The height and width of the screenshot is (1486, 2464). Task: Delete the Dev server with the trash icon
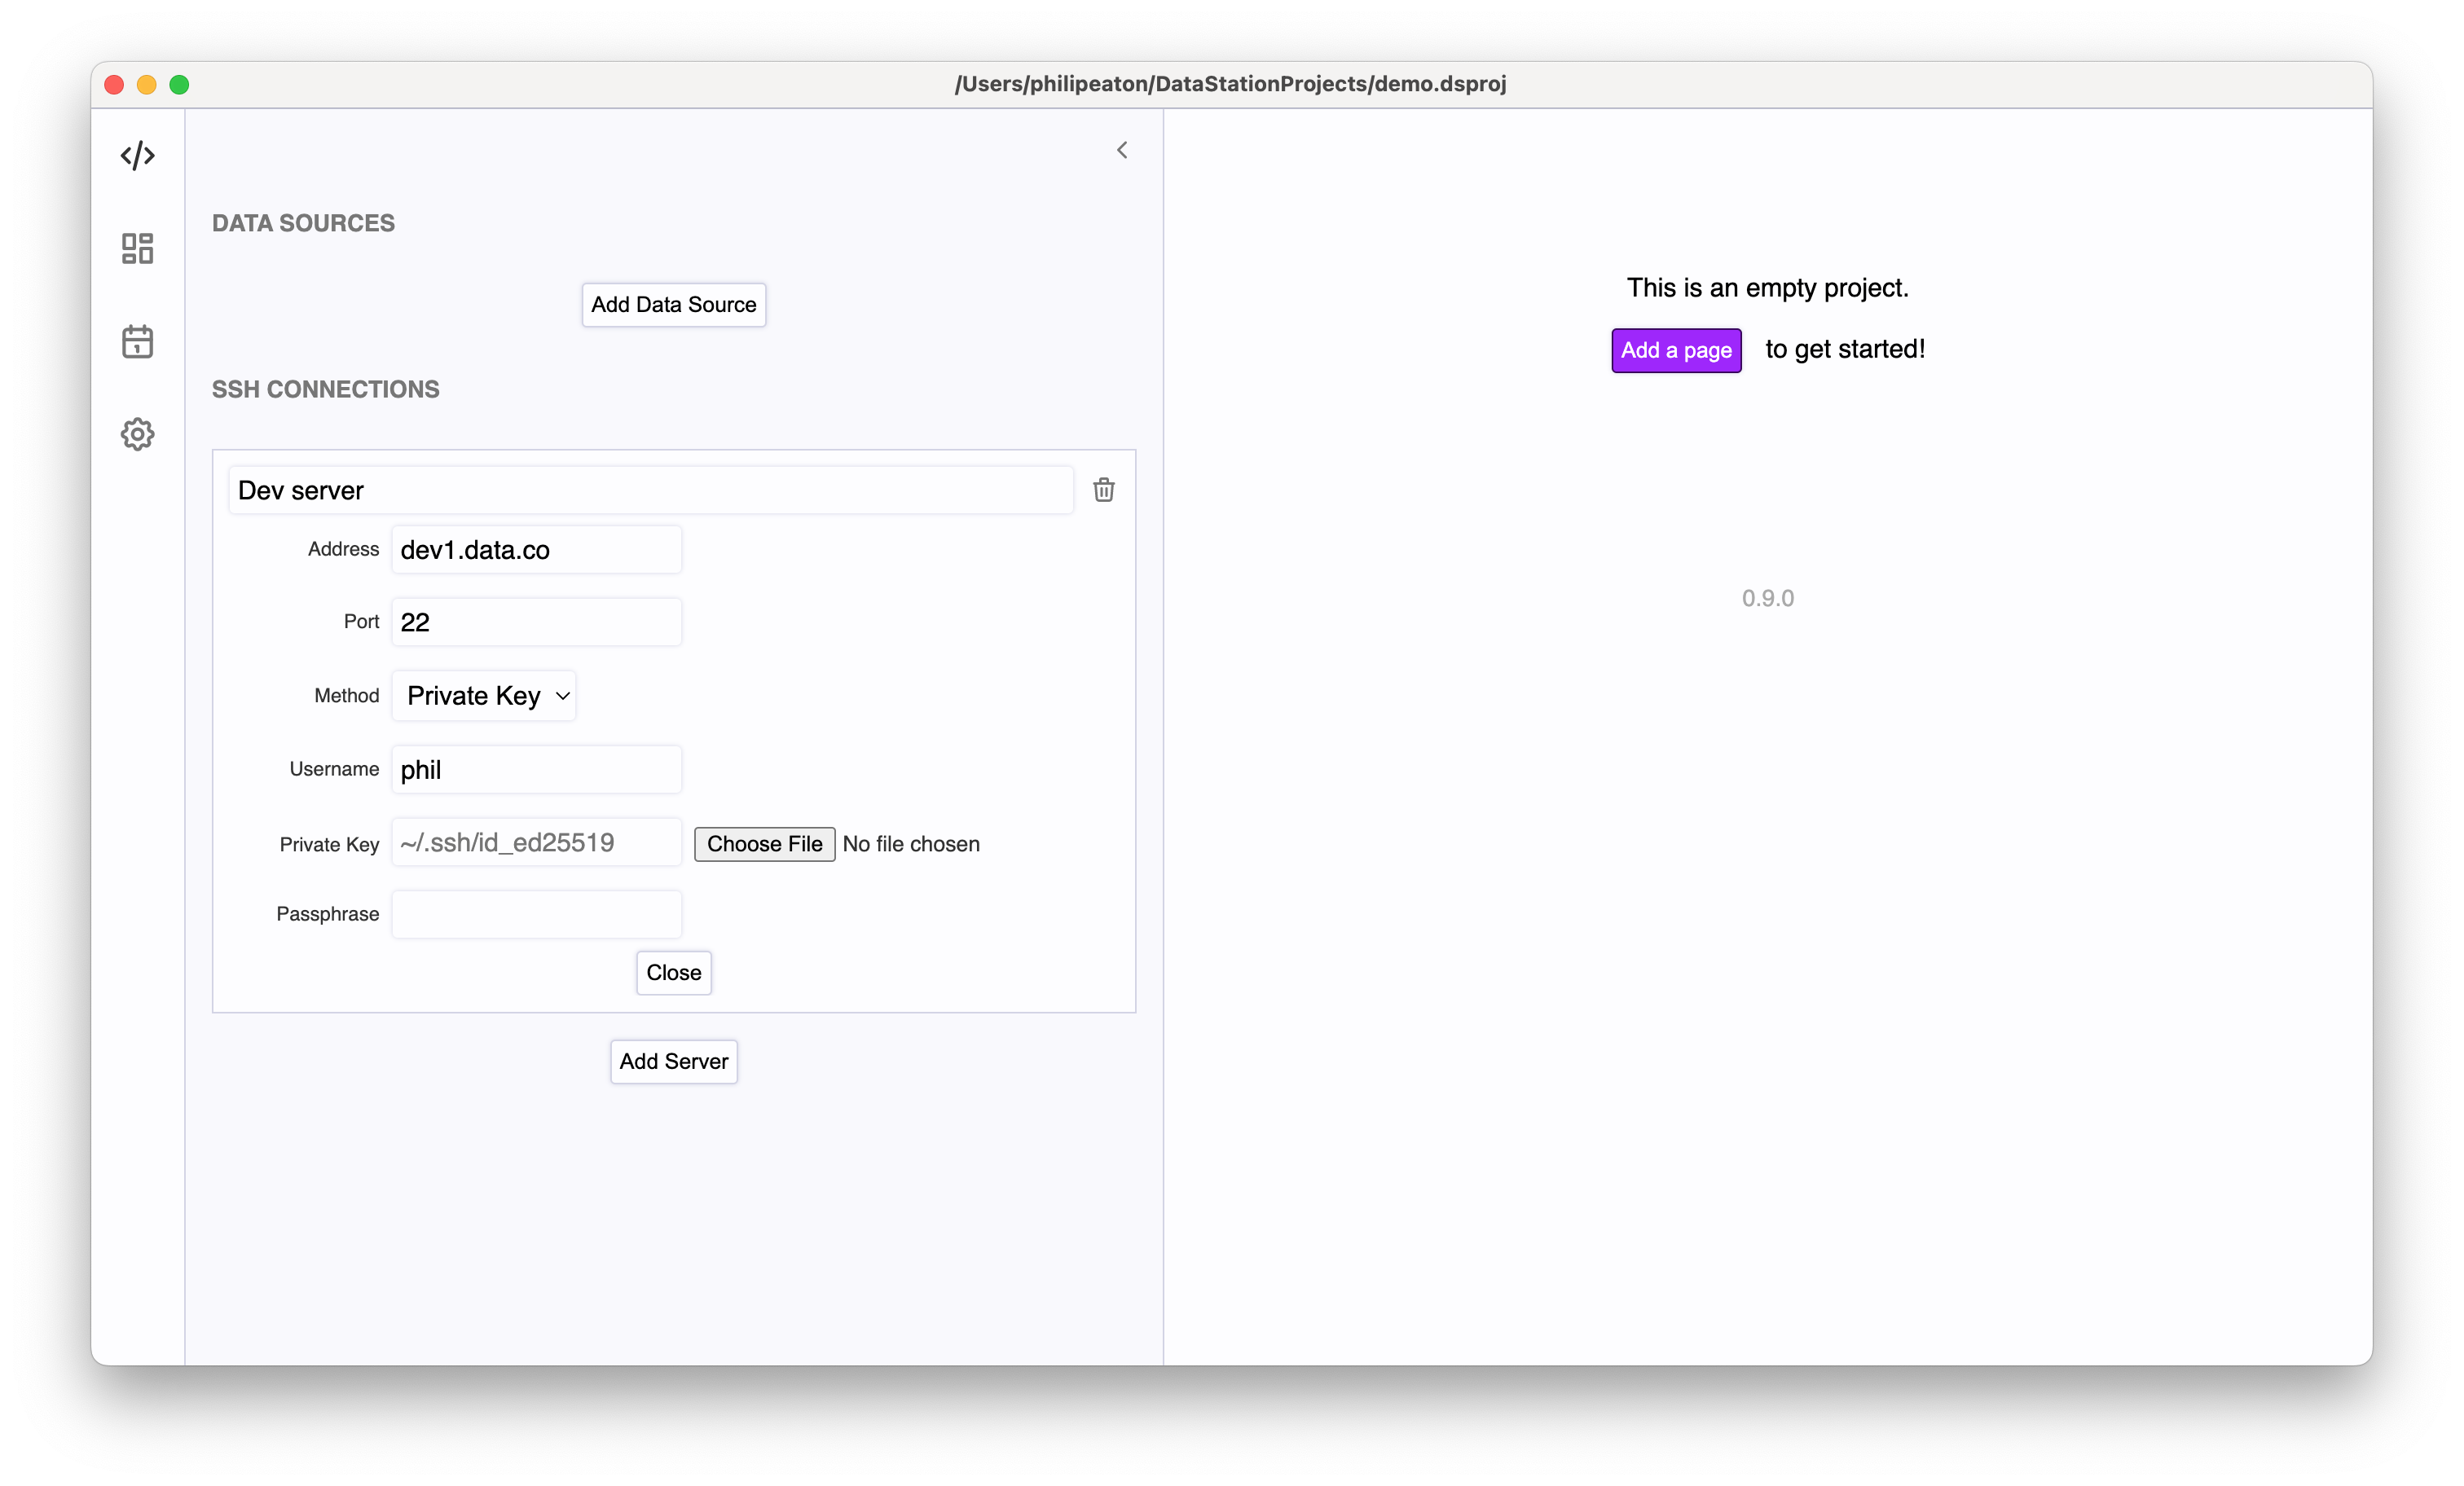click(x=1104, y=490)
